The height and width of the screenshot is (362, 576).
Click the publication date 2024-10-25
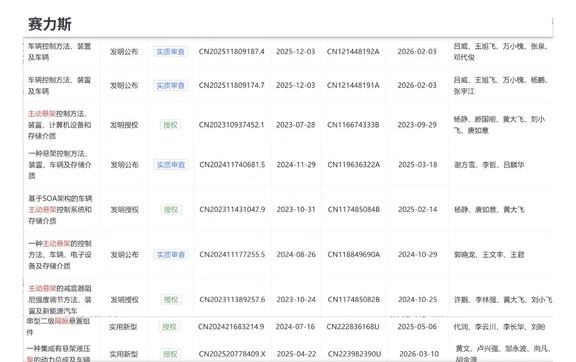coord(418,300)
